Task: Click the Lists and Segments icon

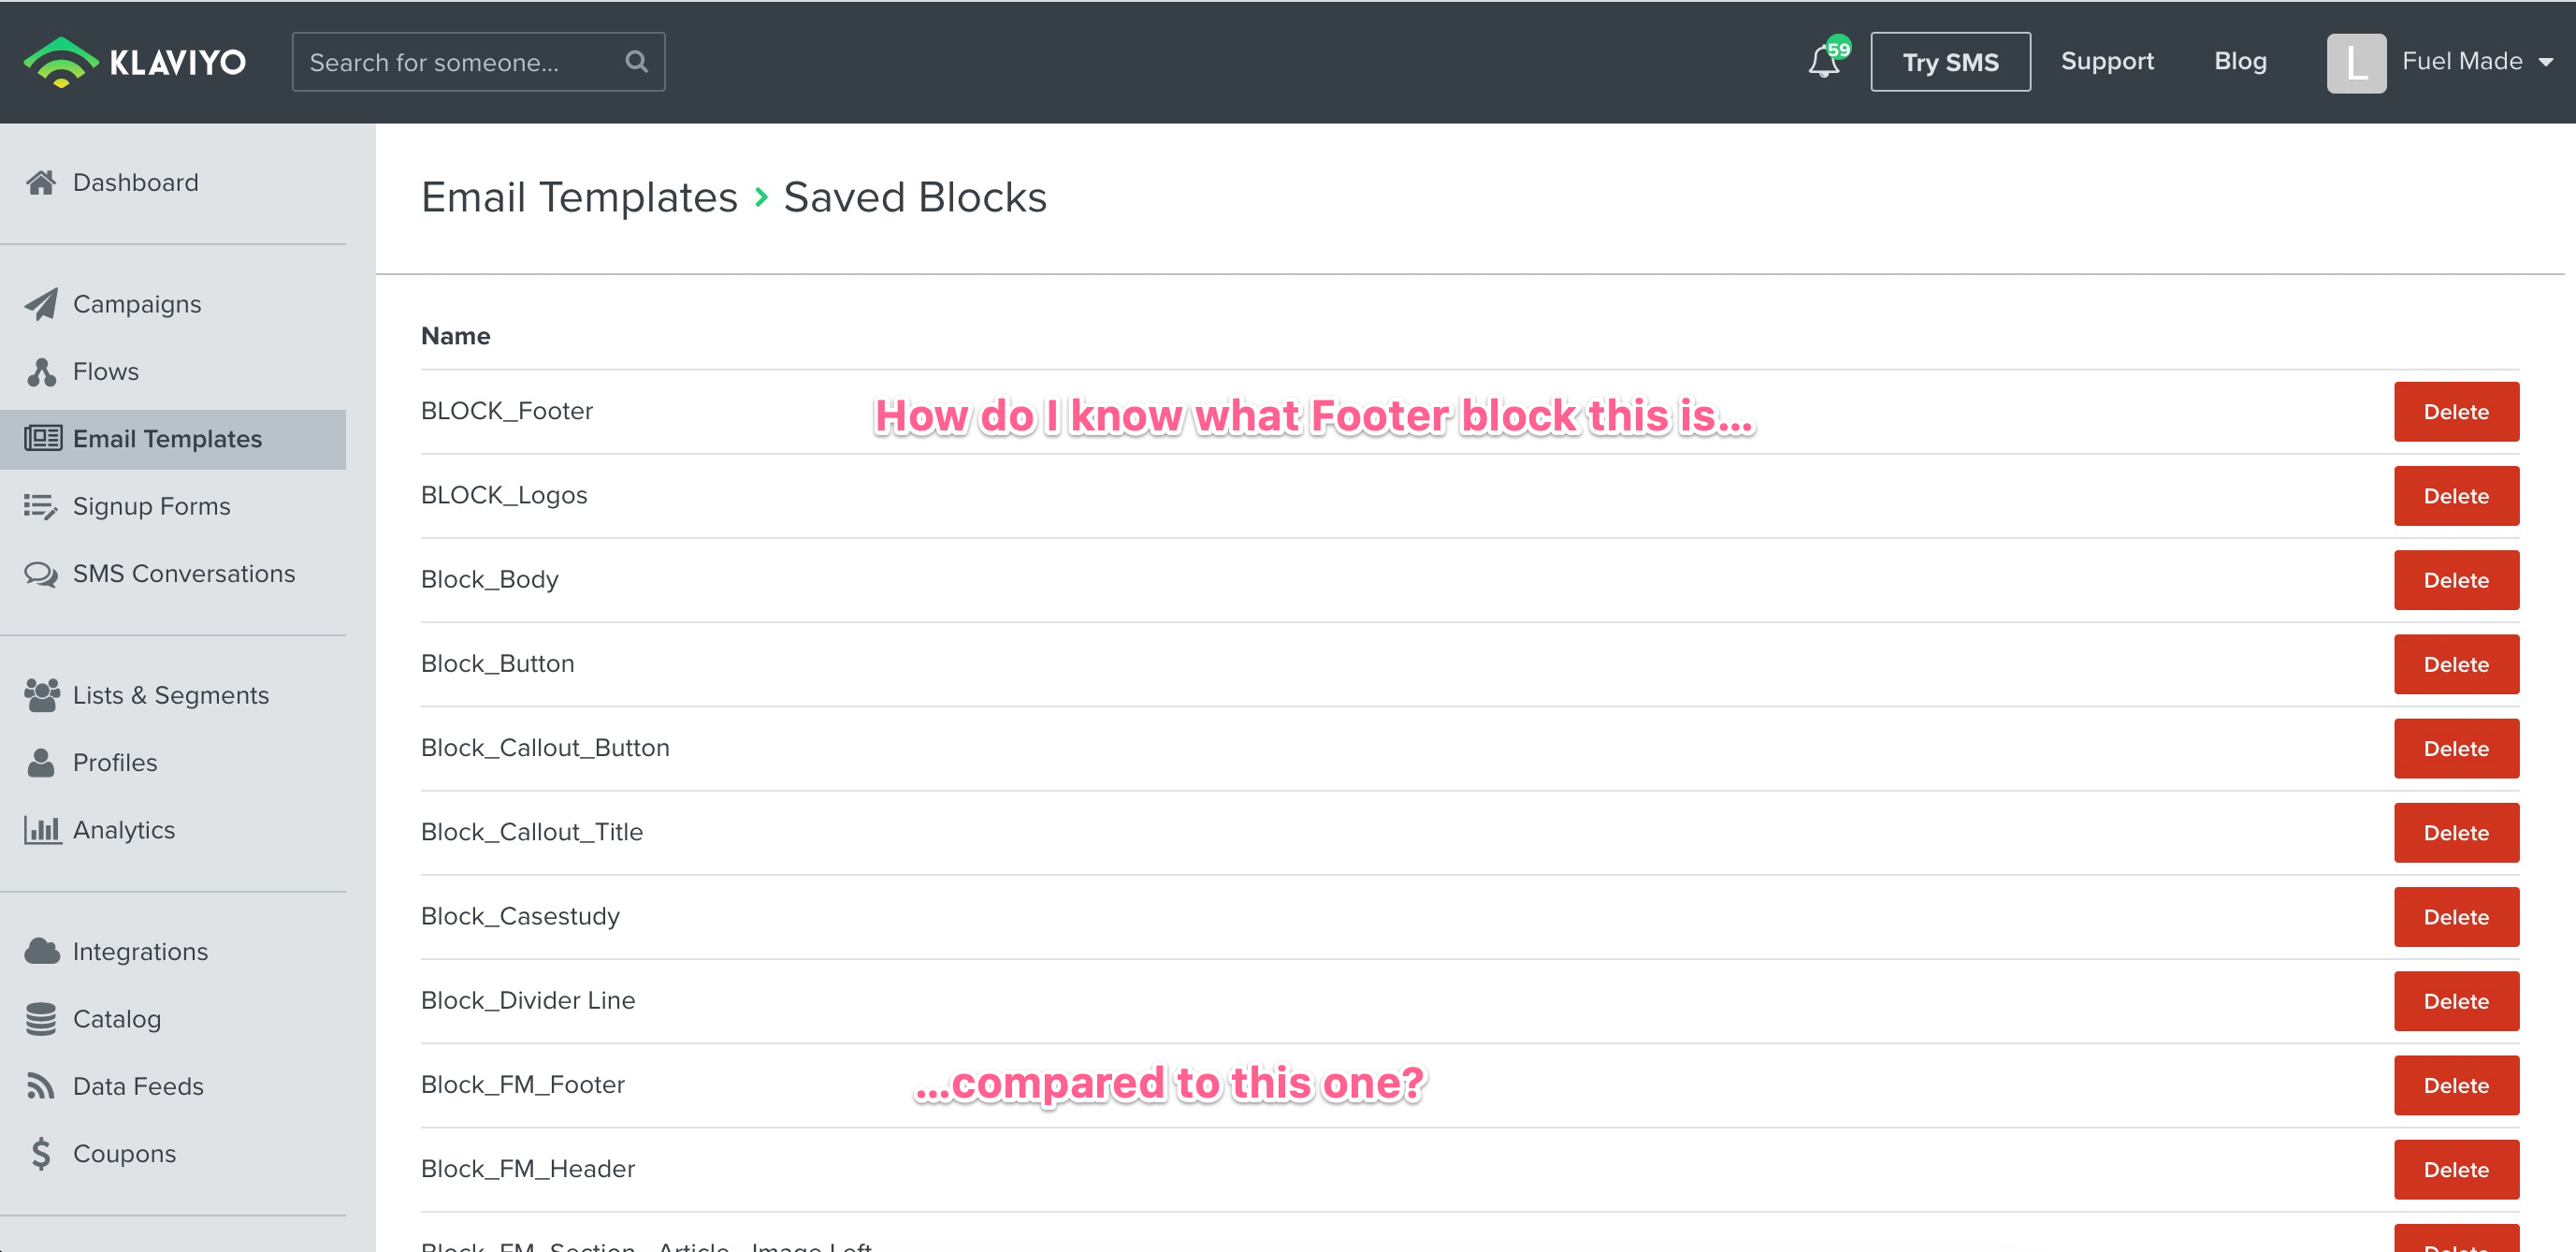Action: click(44, 693)
